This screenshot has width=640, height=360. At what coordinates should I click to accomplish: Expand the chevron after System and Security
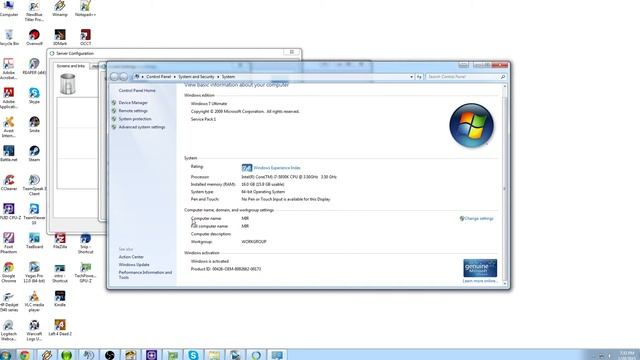click(218, 77)
